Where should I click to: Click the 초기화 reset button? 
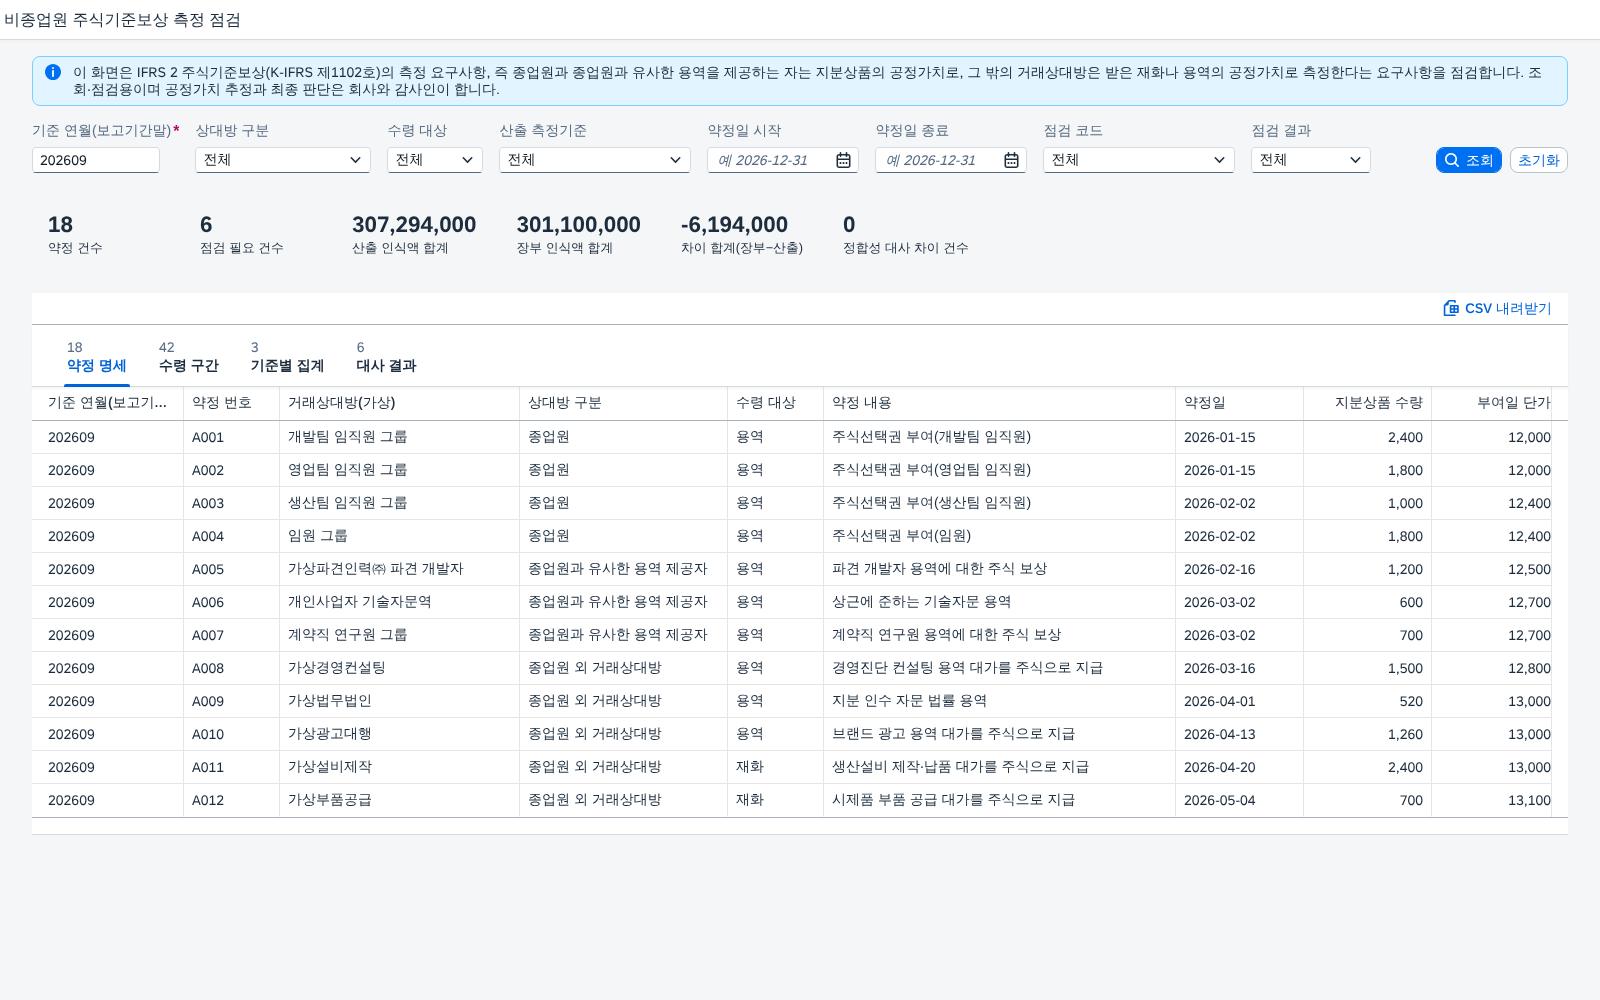coord(1538,160)
